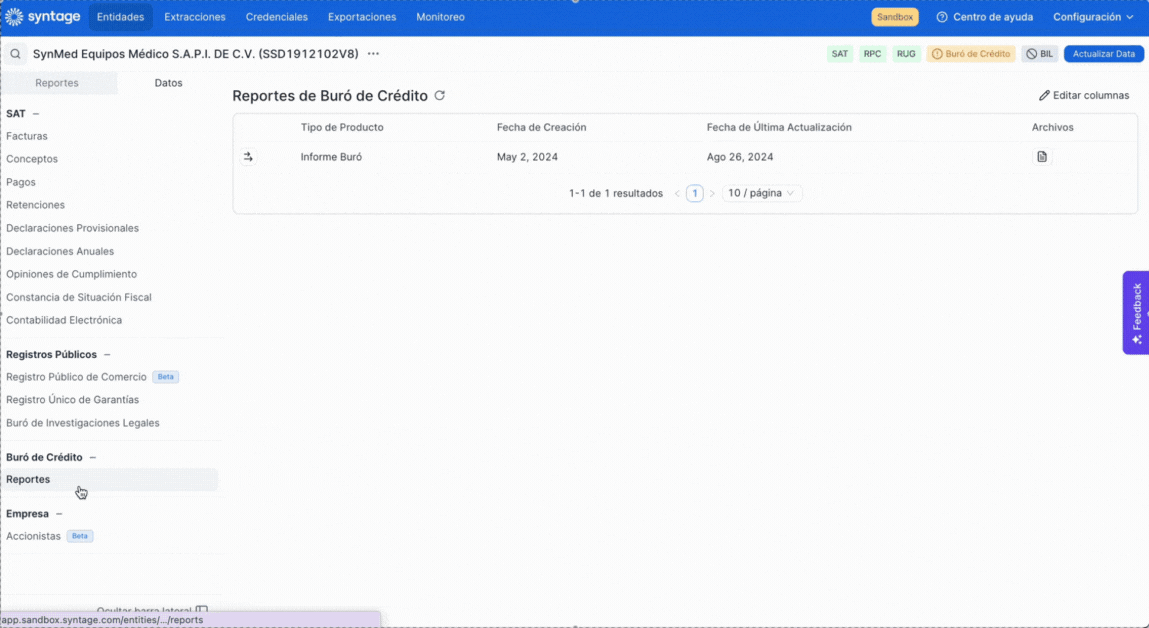Click Fecha de Última Actualización column header
This screenshot has width=1149, height=628.
(x=779, y=128)
